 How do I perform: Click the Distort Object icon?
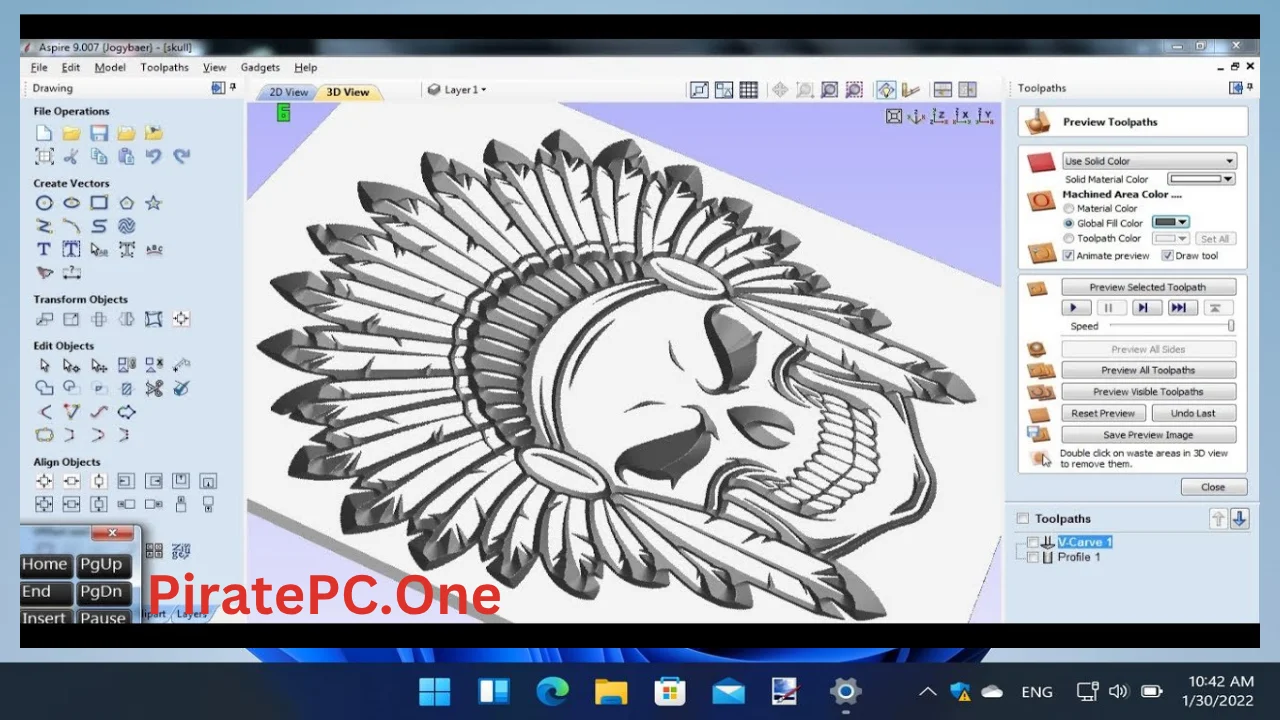153,319
